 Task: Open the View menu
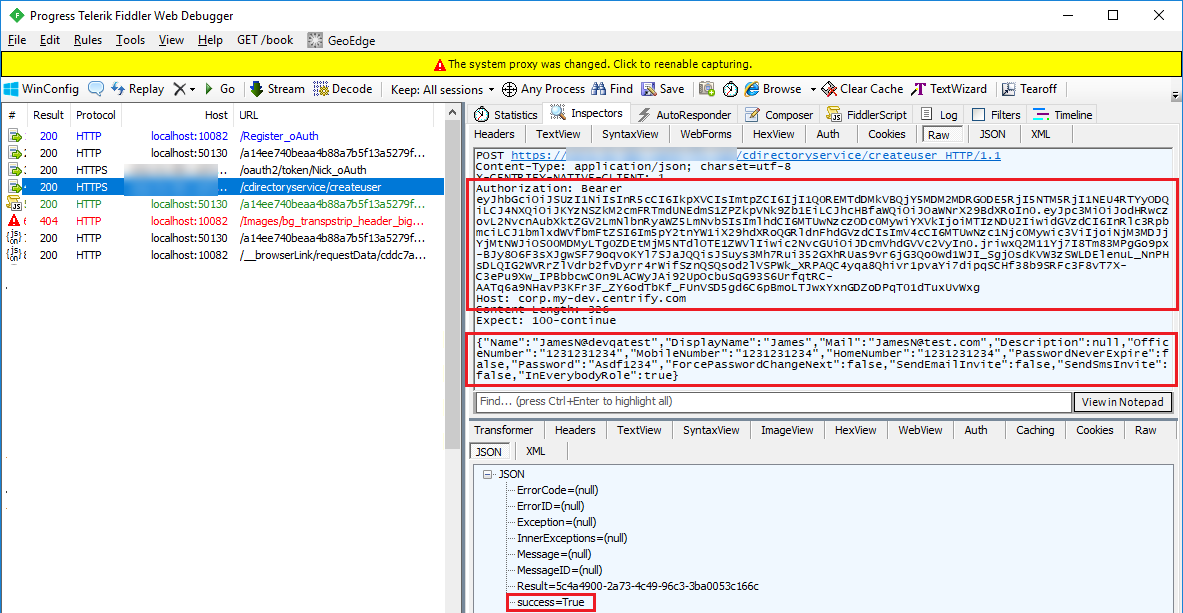(171, 40)
